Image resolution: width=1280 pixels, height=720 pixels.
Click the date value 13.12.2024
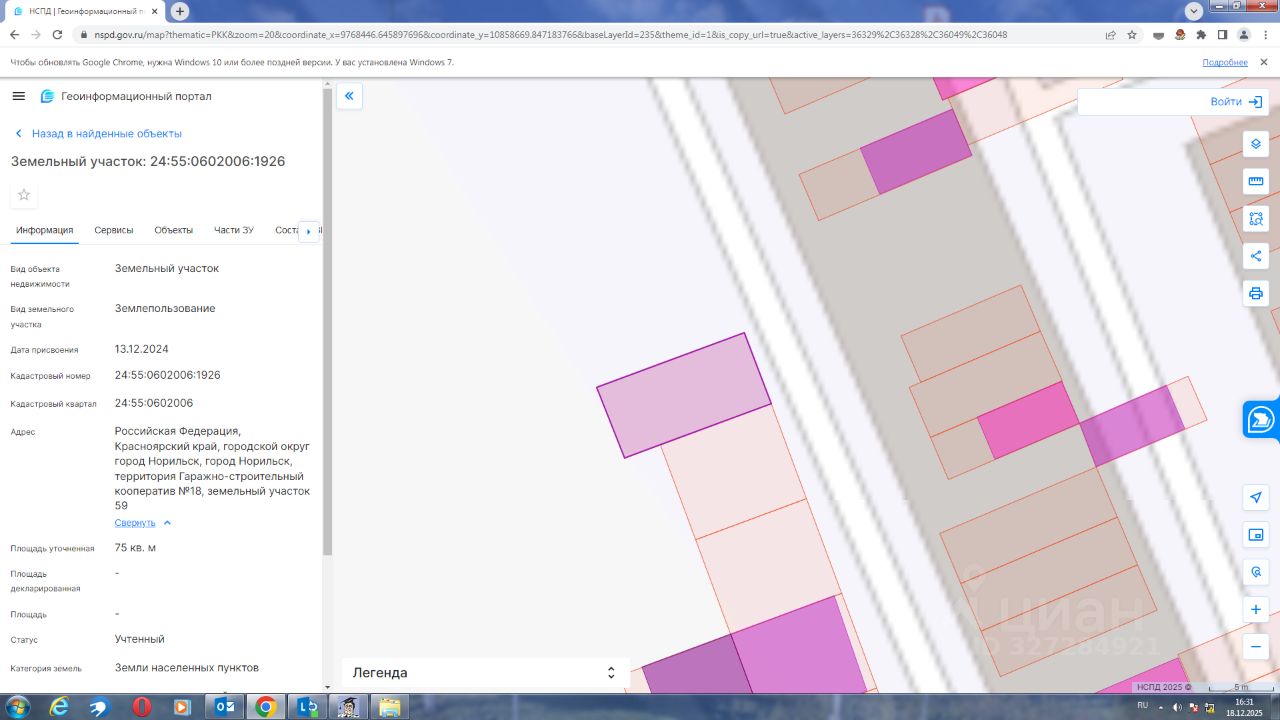click(142, 349)
